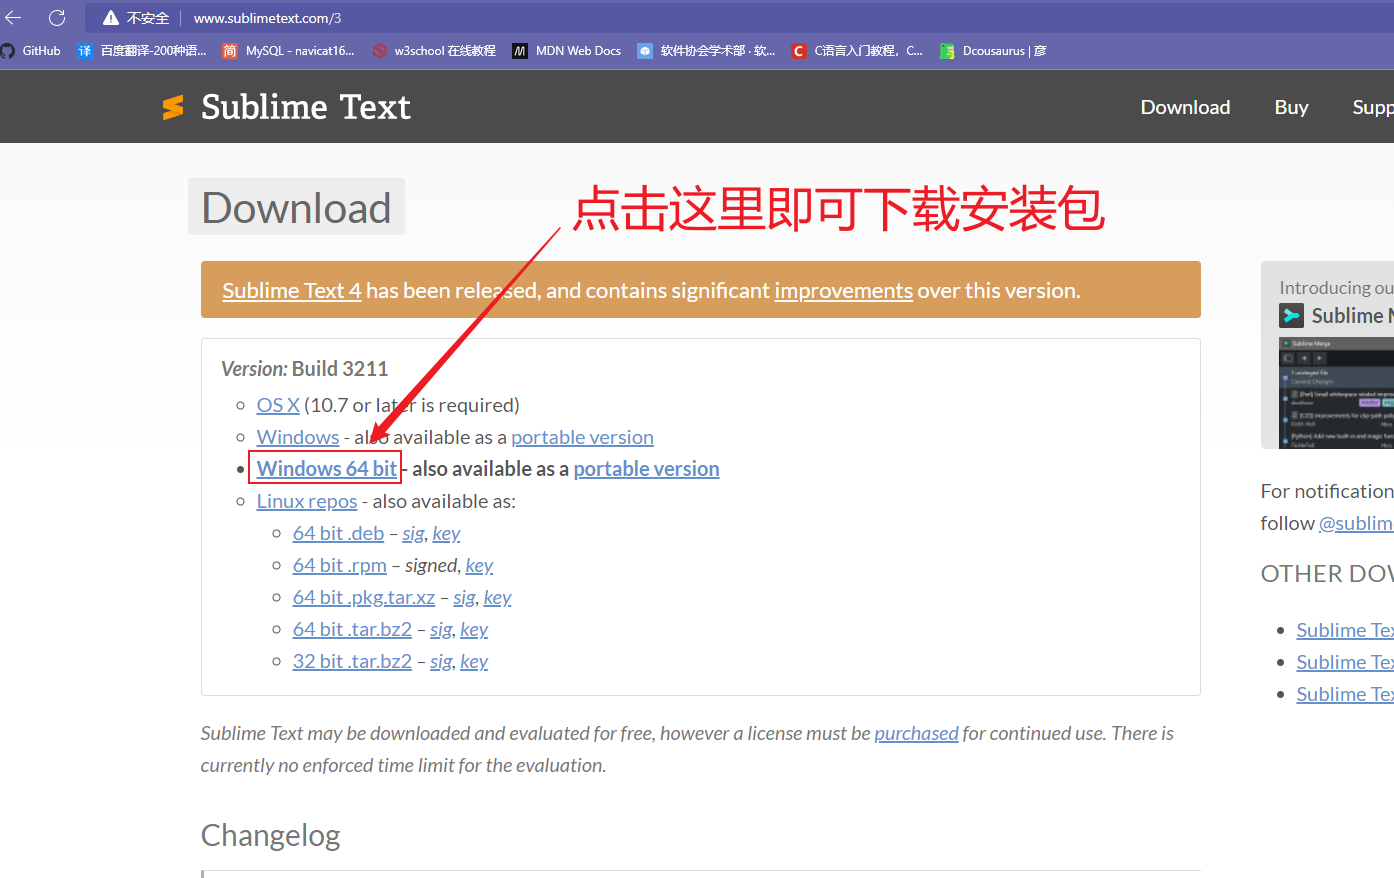
Task: Click the Sublime Text logo icon
Action: click(x=173, y=107)
